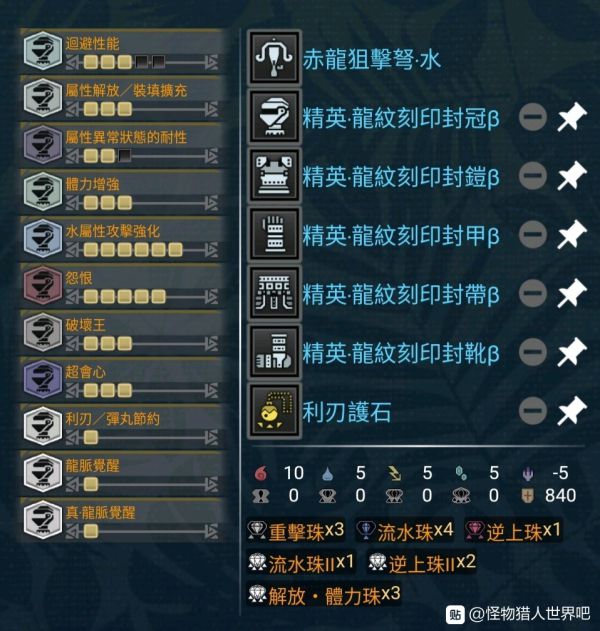
Task: Open the 重擊珠x3 decoration entry
Action: click(x=296, y=531)
